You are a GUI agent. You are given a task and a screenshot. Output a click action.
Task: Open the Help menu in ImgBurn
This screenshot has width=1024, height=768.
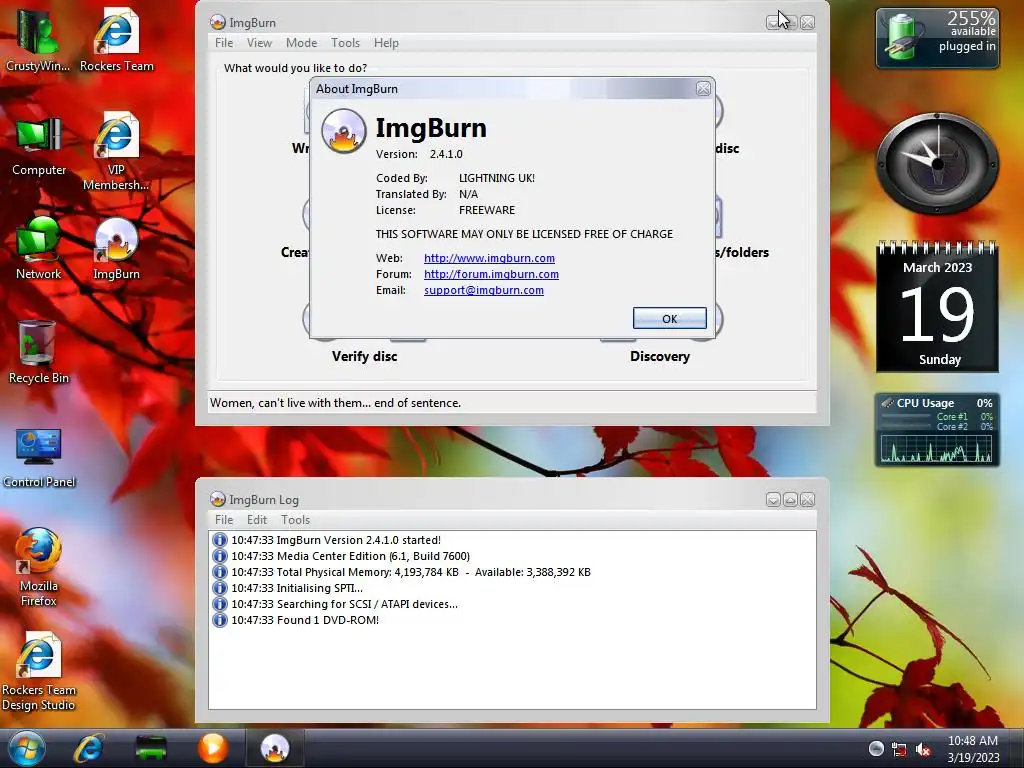(x=386, y=43)
